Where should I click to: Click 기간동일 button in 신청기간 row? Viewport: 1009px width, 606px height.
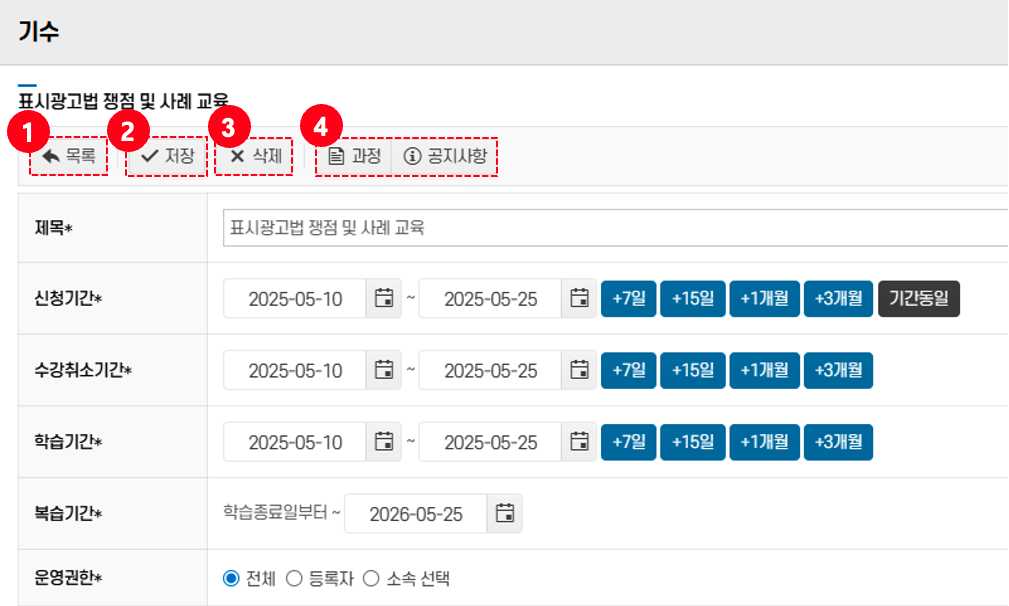point(918,298)
